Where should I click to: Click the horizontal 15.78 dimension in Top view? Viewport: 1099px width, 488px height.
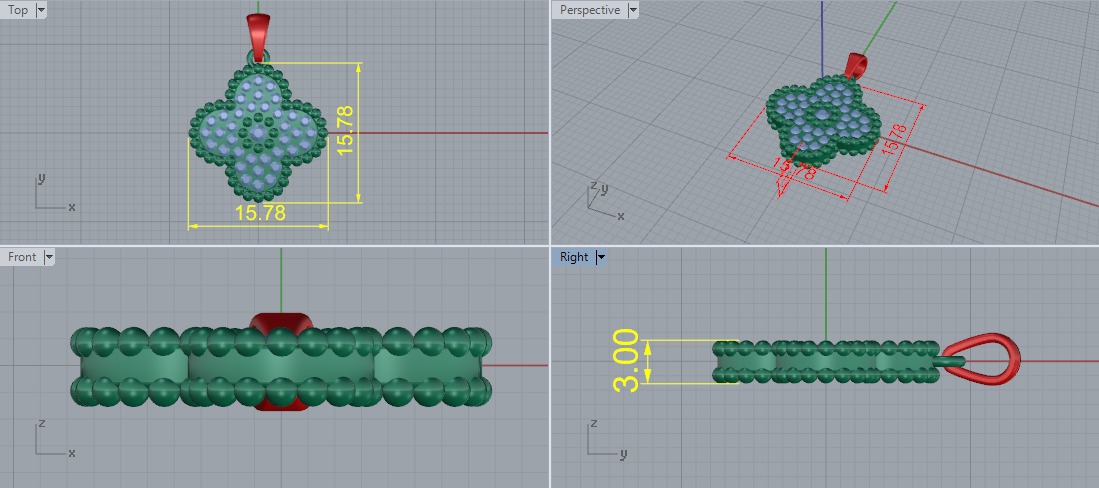[260, 213]
